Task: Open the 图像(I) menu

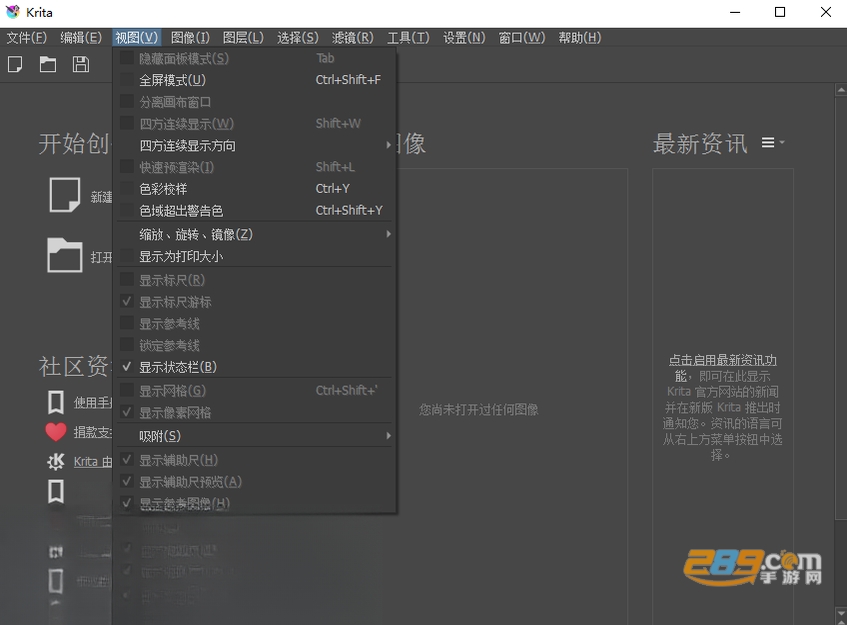Action: (190, 38)
